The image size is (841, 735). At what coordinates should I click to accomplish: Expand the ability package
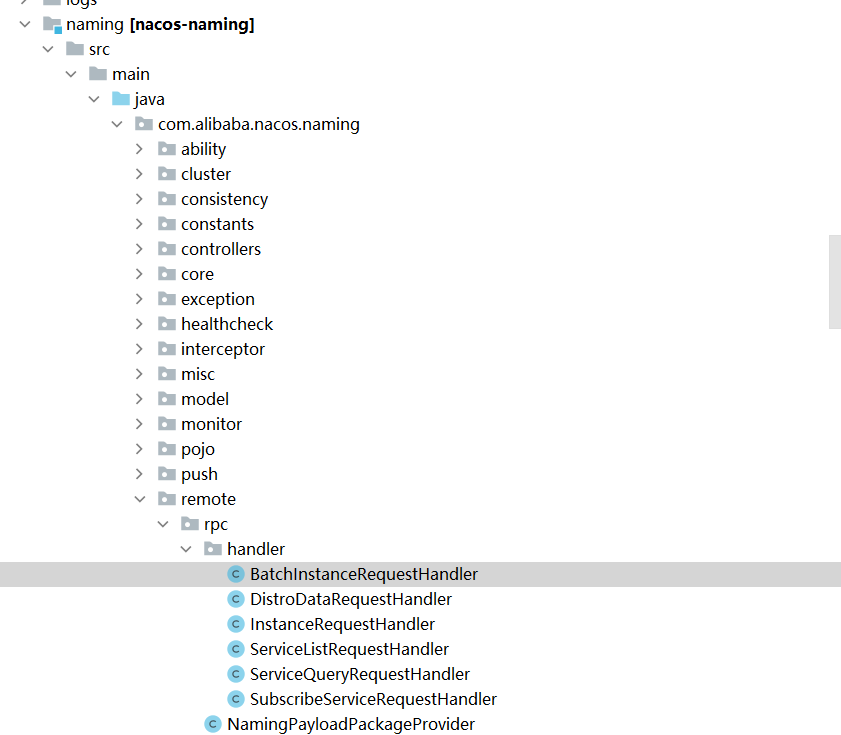tap(140, 148)
